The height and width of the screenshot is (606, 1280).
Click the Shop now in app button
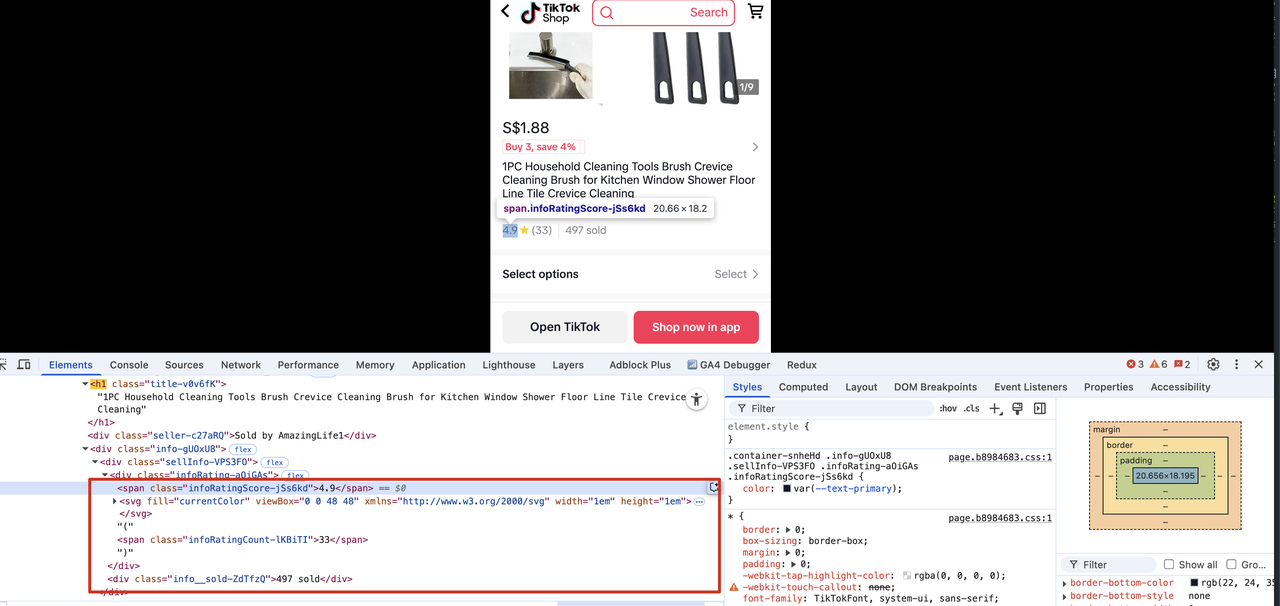[x=696, y=327]
